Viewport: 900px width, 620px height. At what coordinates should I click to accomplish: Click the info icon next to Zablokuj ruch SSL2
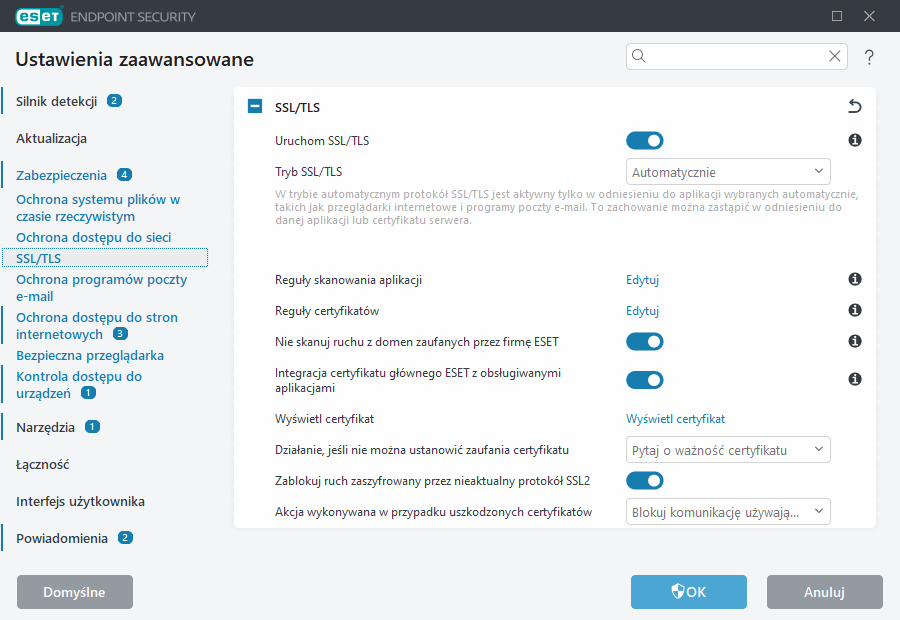tap(855, 480)
